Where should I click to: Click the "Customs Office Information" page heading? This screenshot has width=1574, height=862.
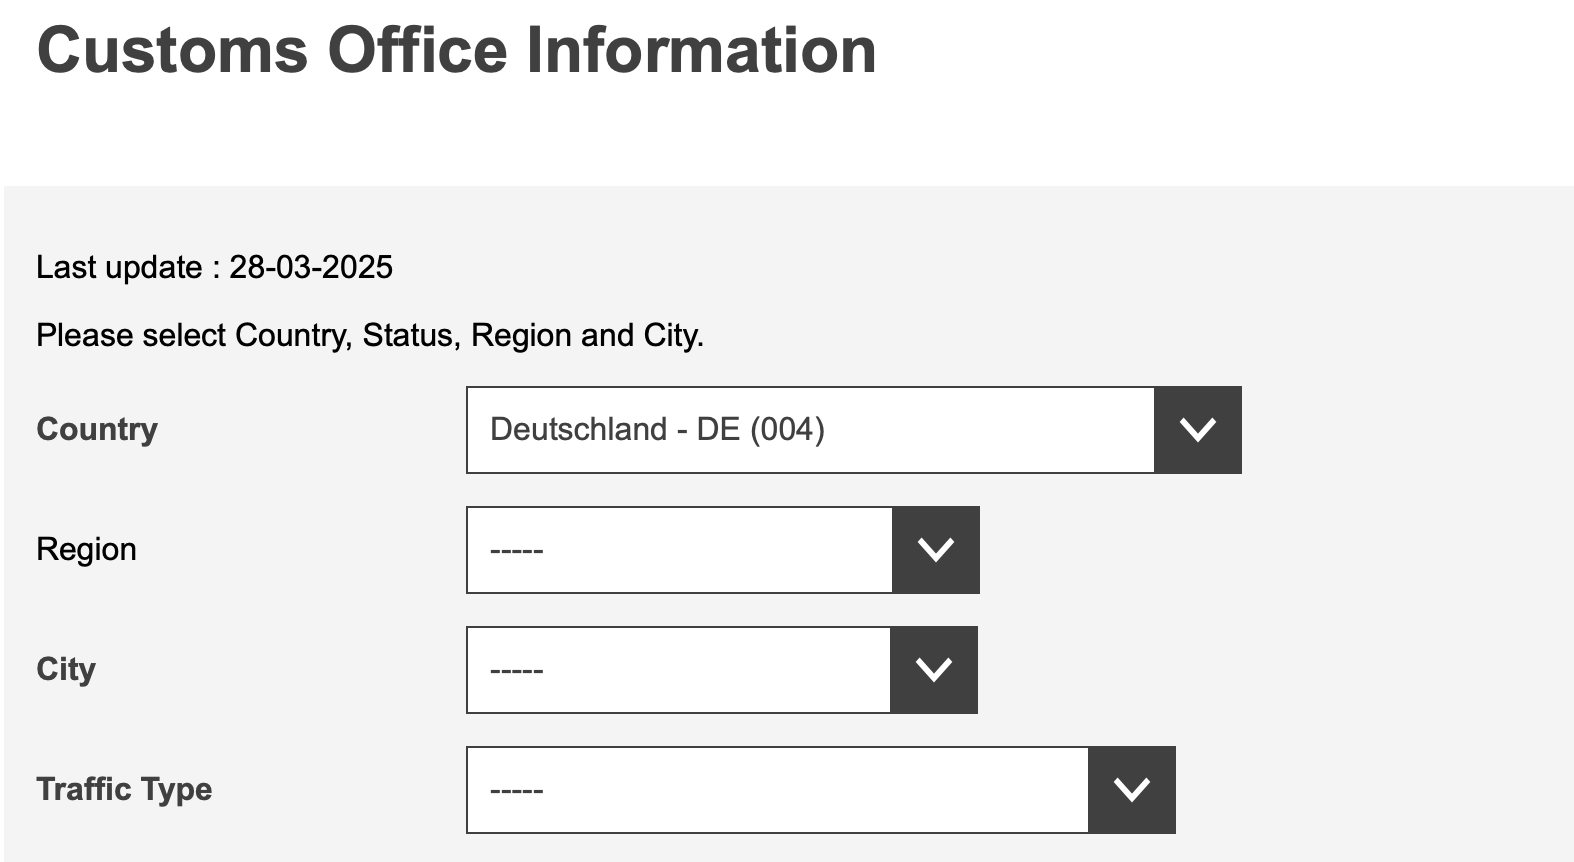point(456,50)
